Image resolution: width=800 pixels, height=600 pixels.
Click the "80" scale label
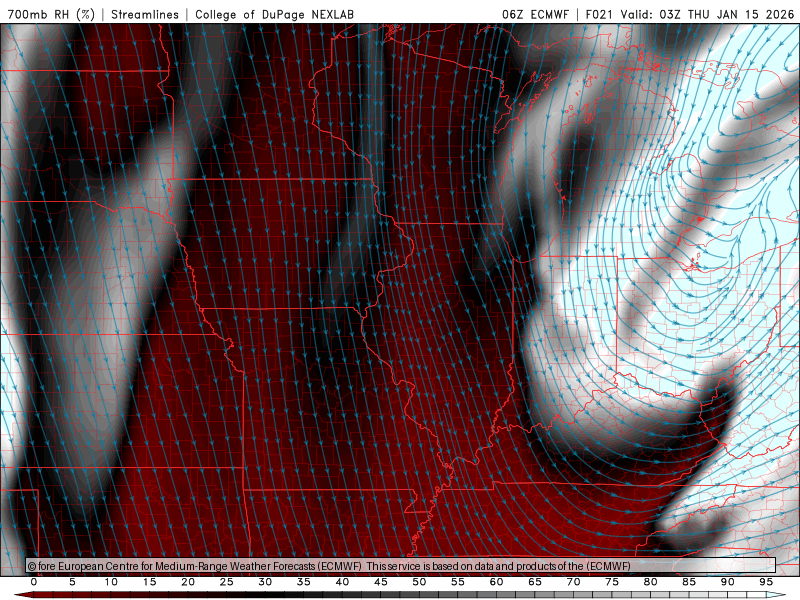(x=650, y=582)
